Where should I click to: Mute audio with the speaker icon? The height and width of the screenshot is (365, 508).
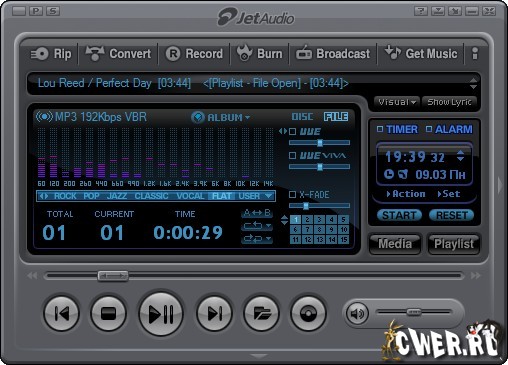357,313
